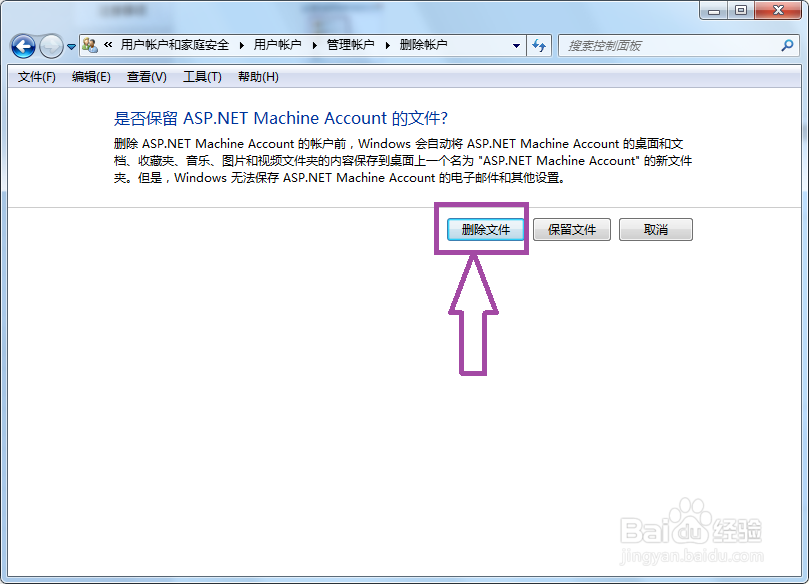Image resolution: width=809 pixels, height=584 pixels.
Task: Click the refresh button
Action: (x=539, y=46)
